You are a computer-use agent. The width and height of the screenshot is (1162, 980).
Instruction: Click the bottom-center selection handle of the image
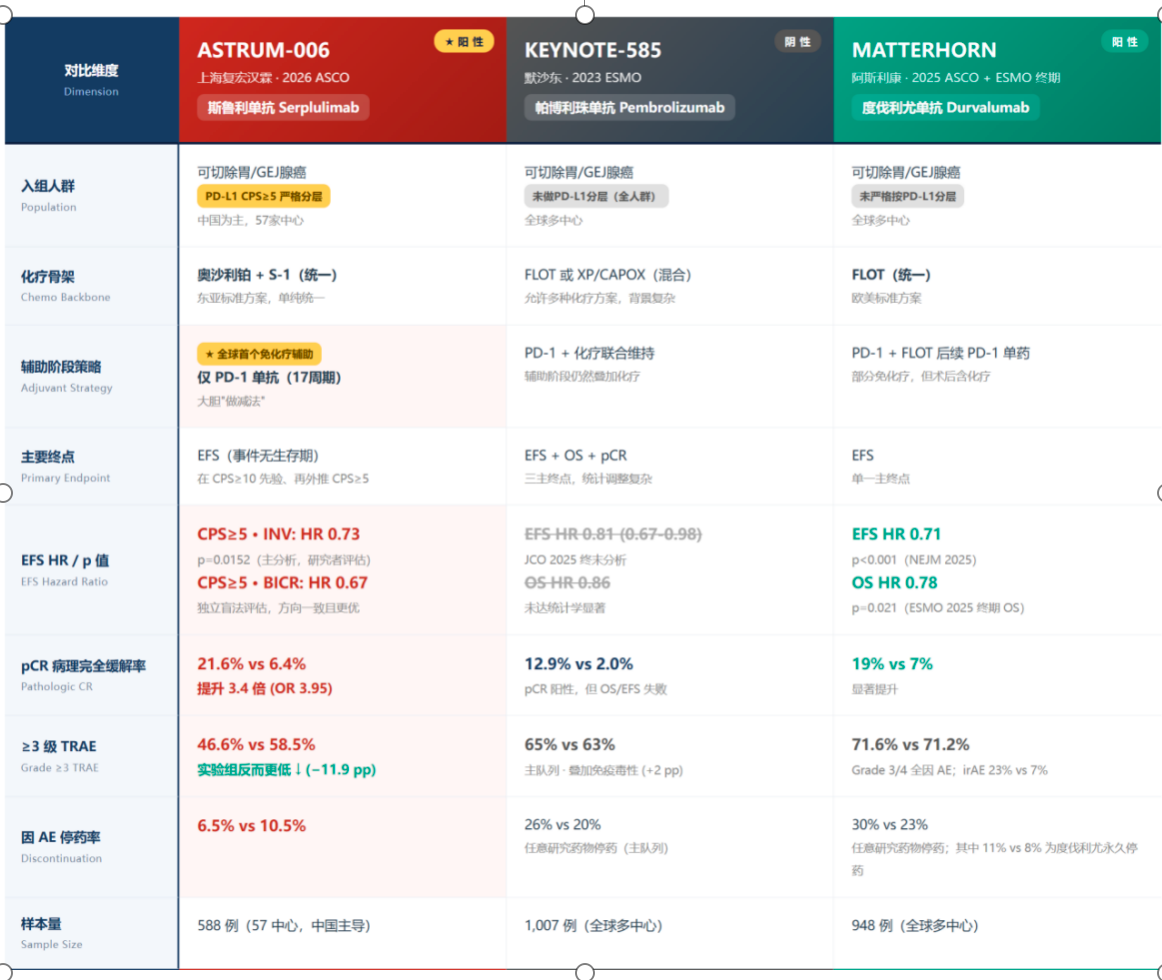585,972
